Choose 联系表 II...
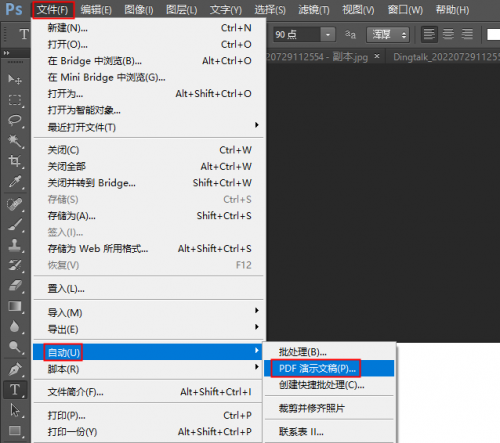This screenshot has width=500, height=443. (329, 432)
